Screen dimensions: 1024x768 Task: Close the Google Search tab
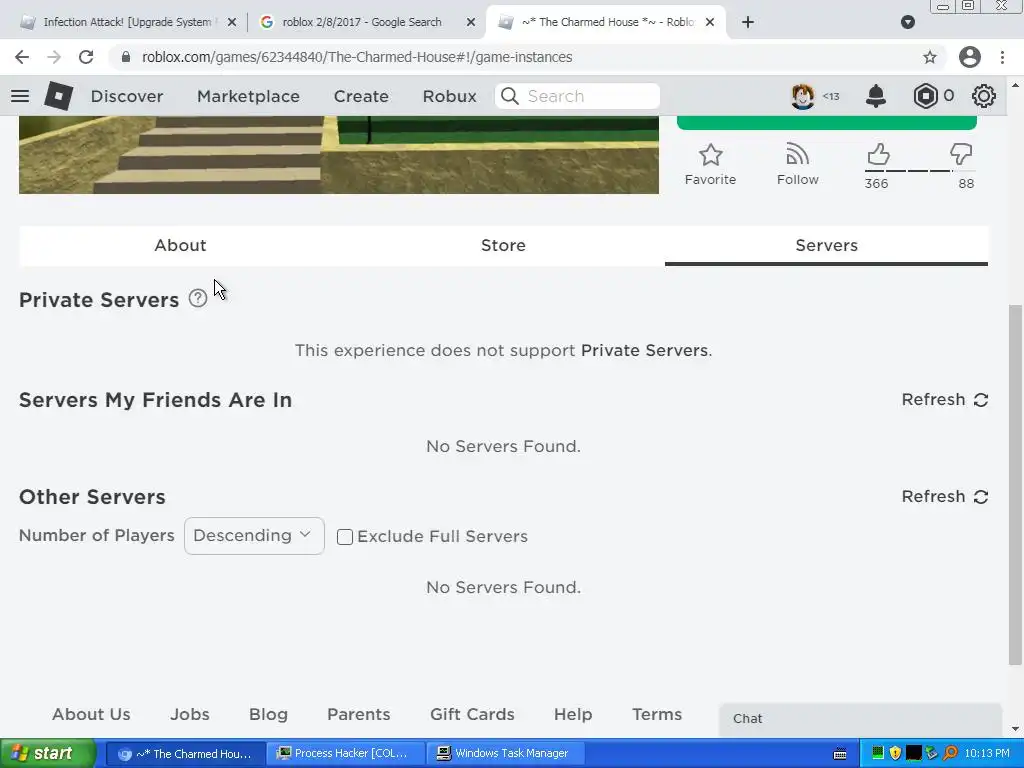pyautogui.click(x=471, y=22)
